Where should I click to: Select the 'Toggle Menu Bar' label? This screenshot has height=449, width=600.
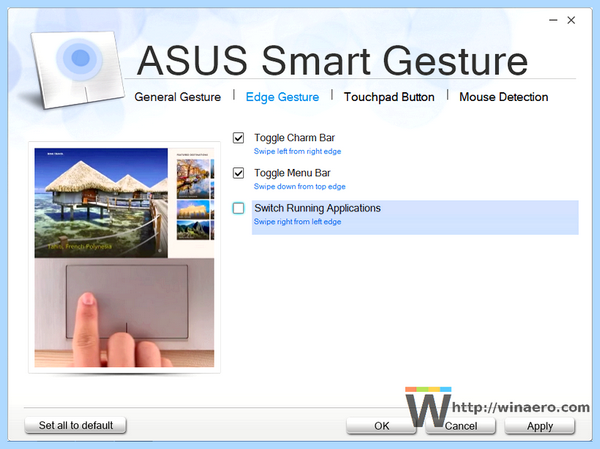292,173
